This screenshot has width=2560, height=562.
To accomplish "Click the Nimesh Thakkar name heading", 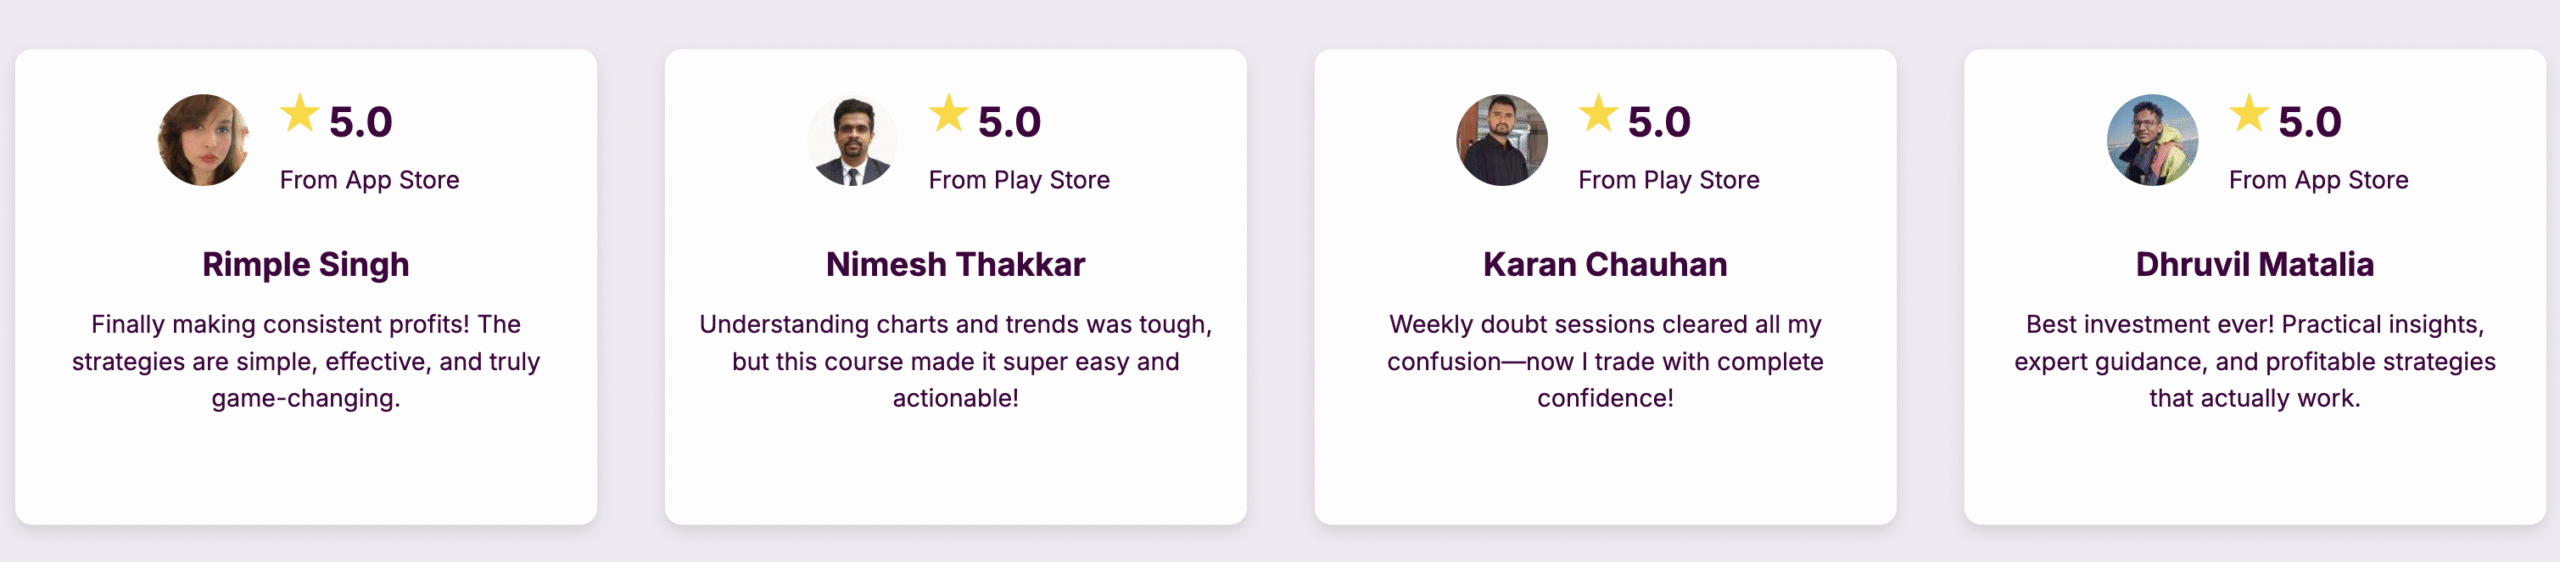I will tap(955, 264).
